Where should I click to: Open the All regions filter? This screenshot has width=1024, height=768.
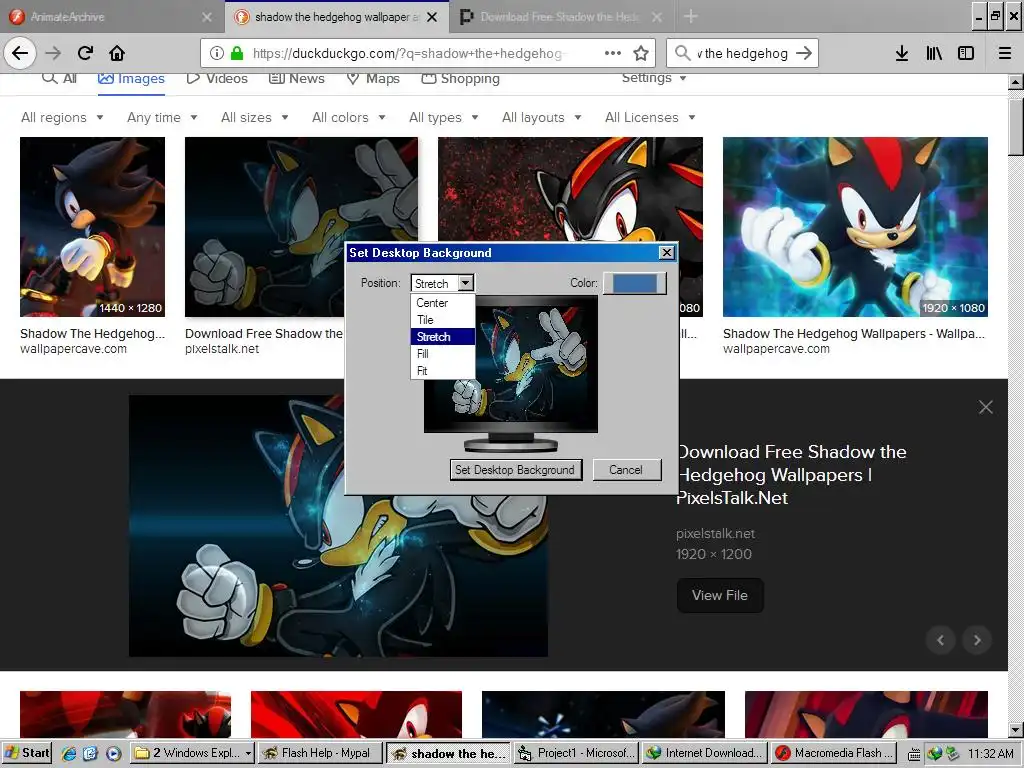click(x=62, y=118)
